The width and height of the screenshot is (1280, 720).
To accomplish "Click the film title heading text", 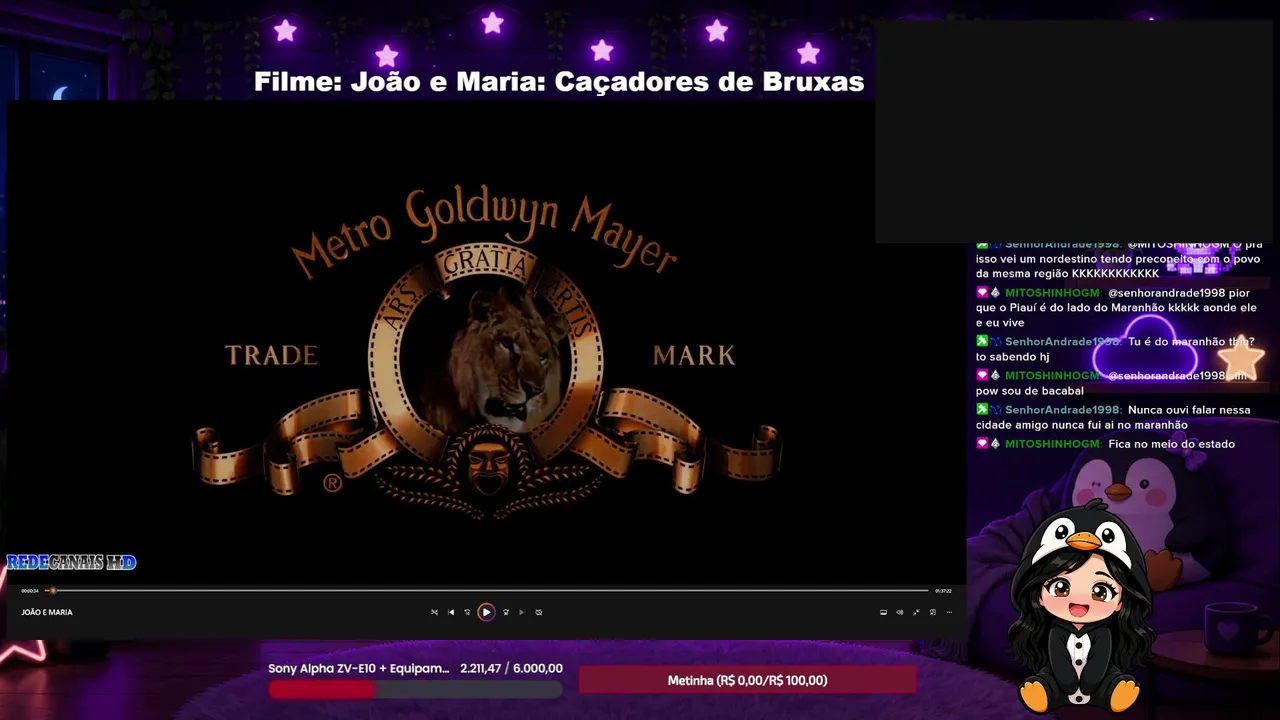I will click(559, 82).
